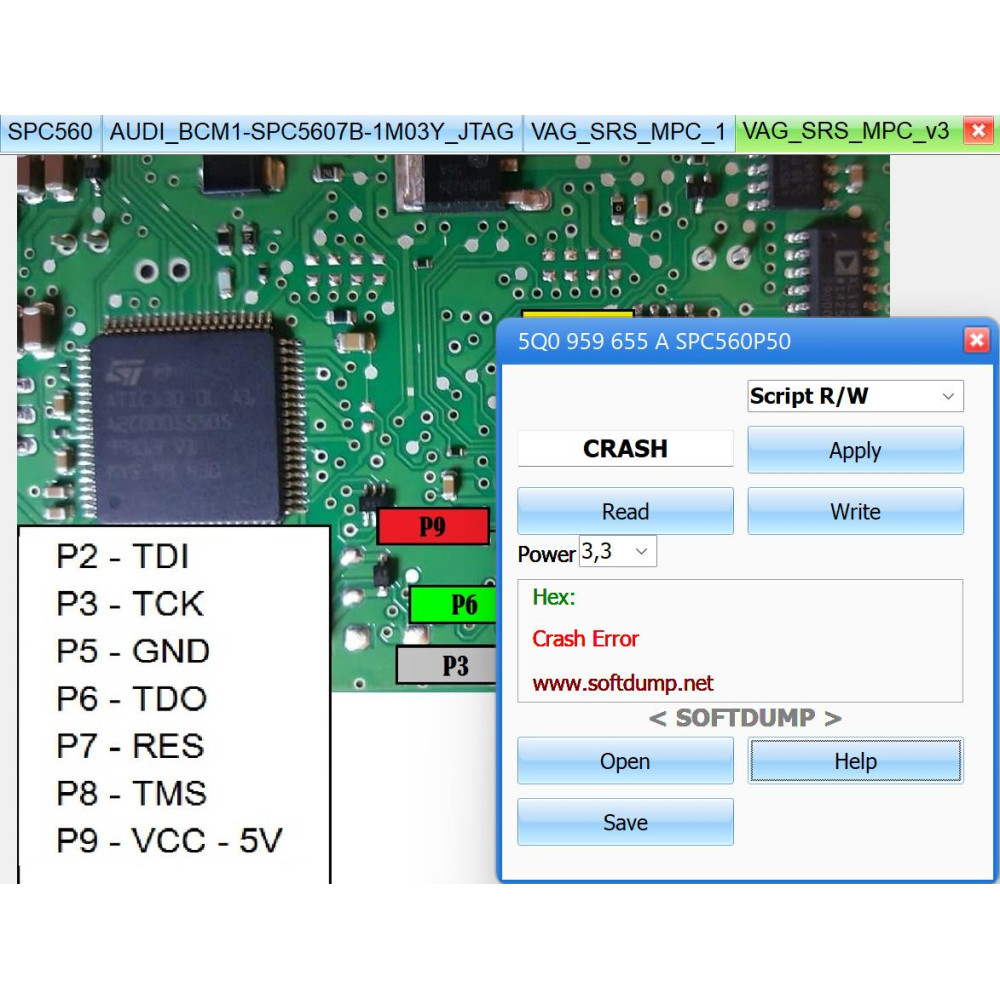1000x1000 pixels.
Task: Switch to the SPC560 tab
Action: pyautogui.click(x=50, y=132)
